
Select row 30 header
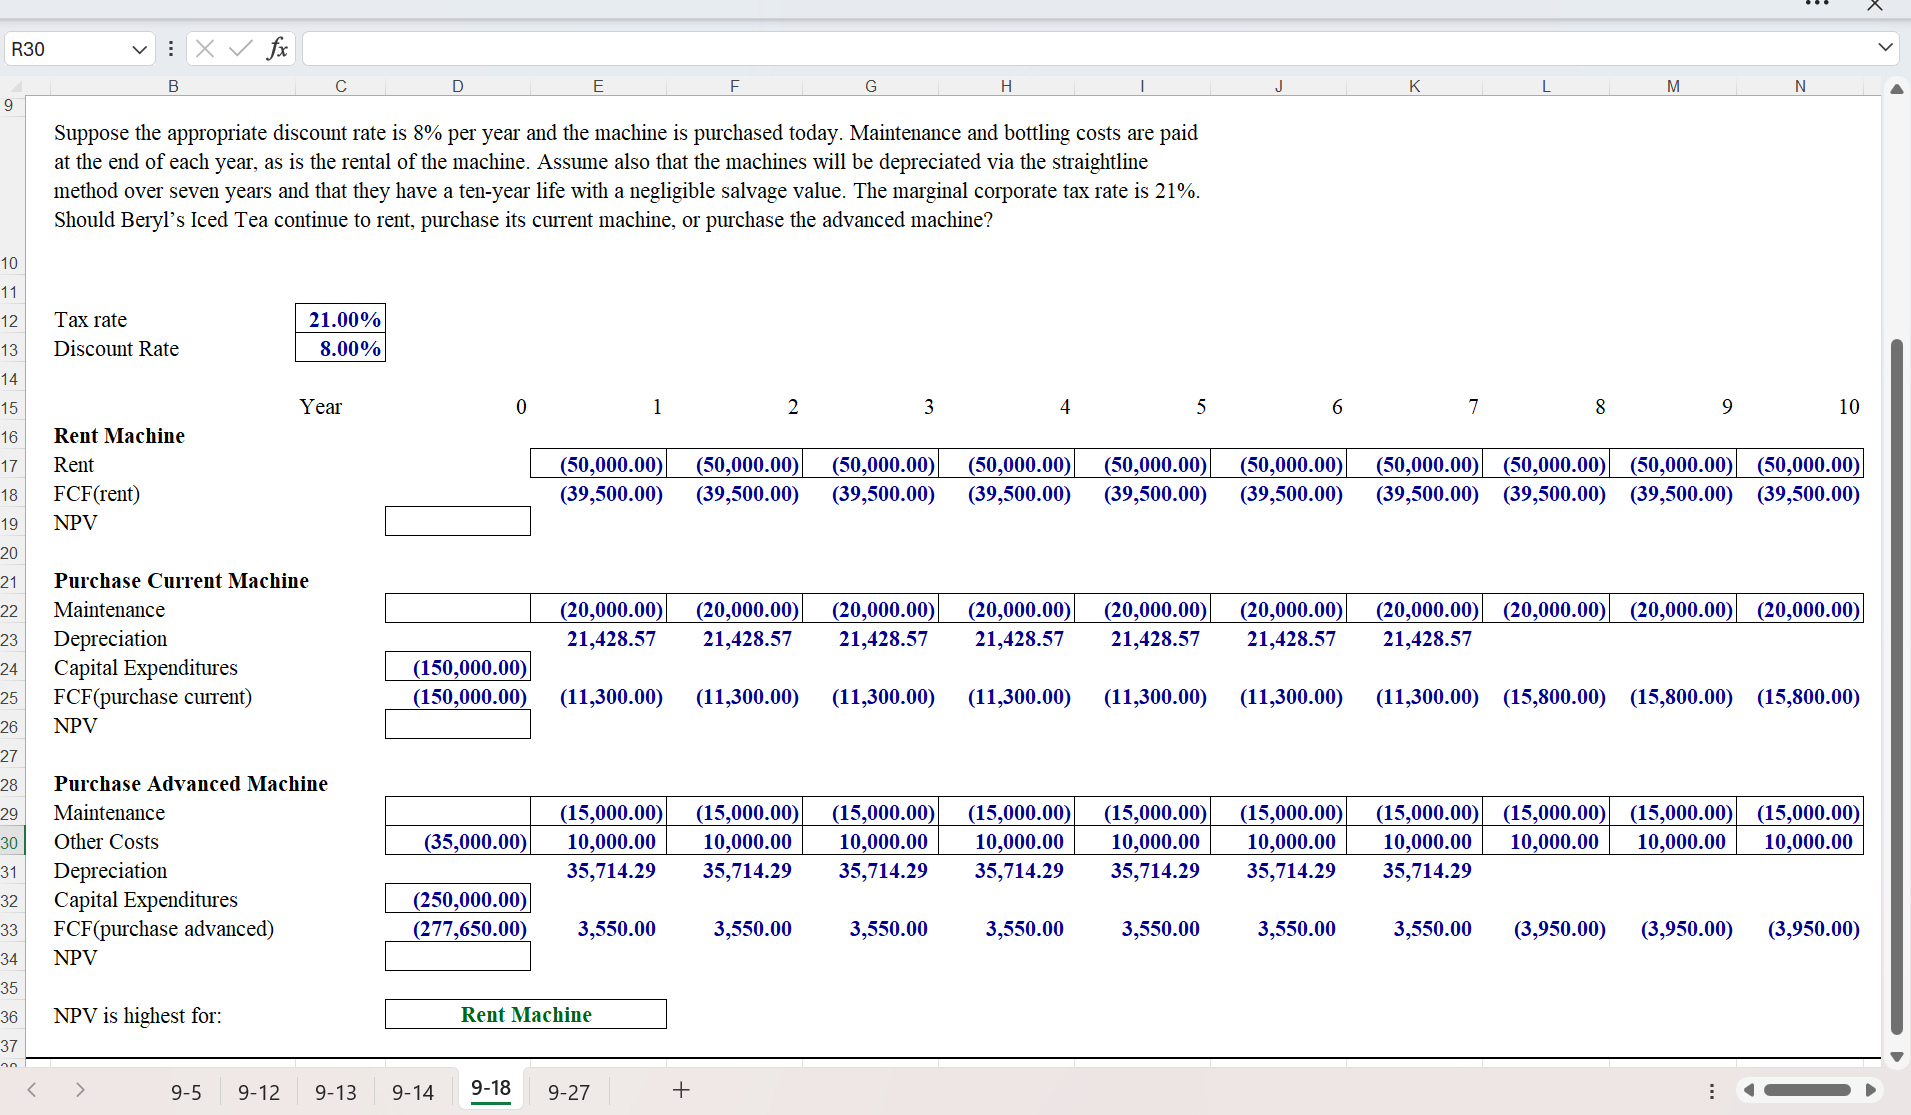click(10, 842)
